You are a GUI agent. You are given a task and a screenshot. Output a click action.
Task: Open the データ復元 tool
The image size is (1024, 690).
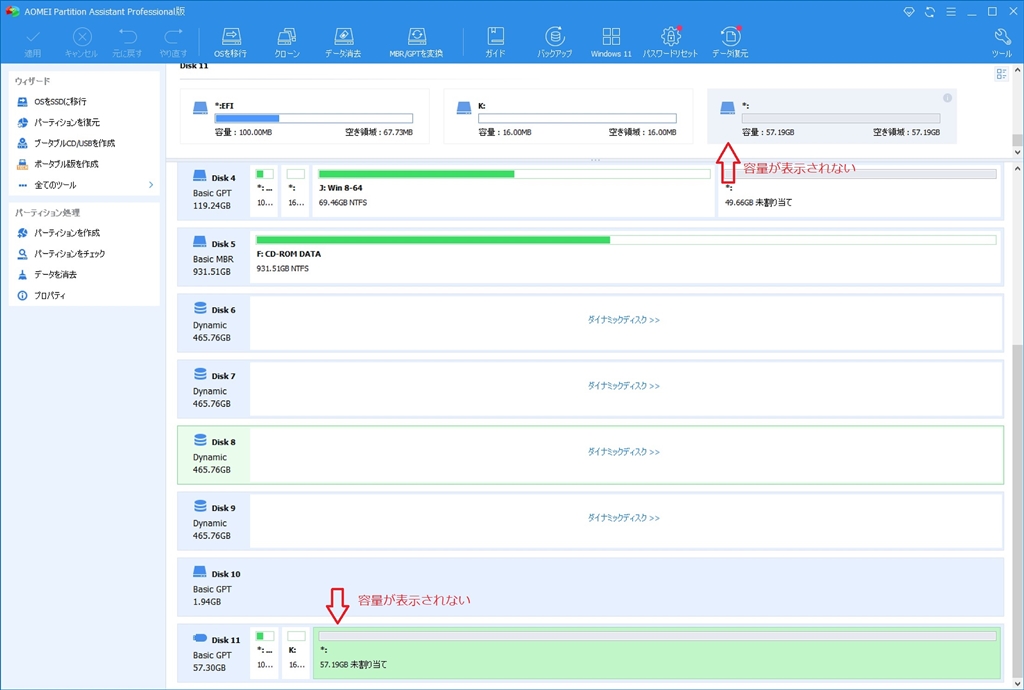[730, 43]
